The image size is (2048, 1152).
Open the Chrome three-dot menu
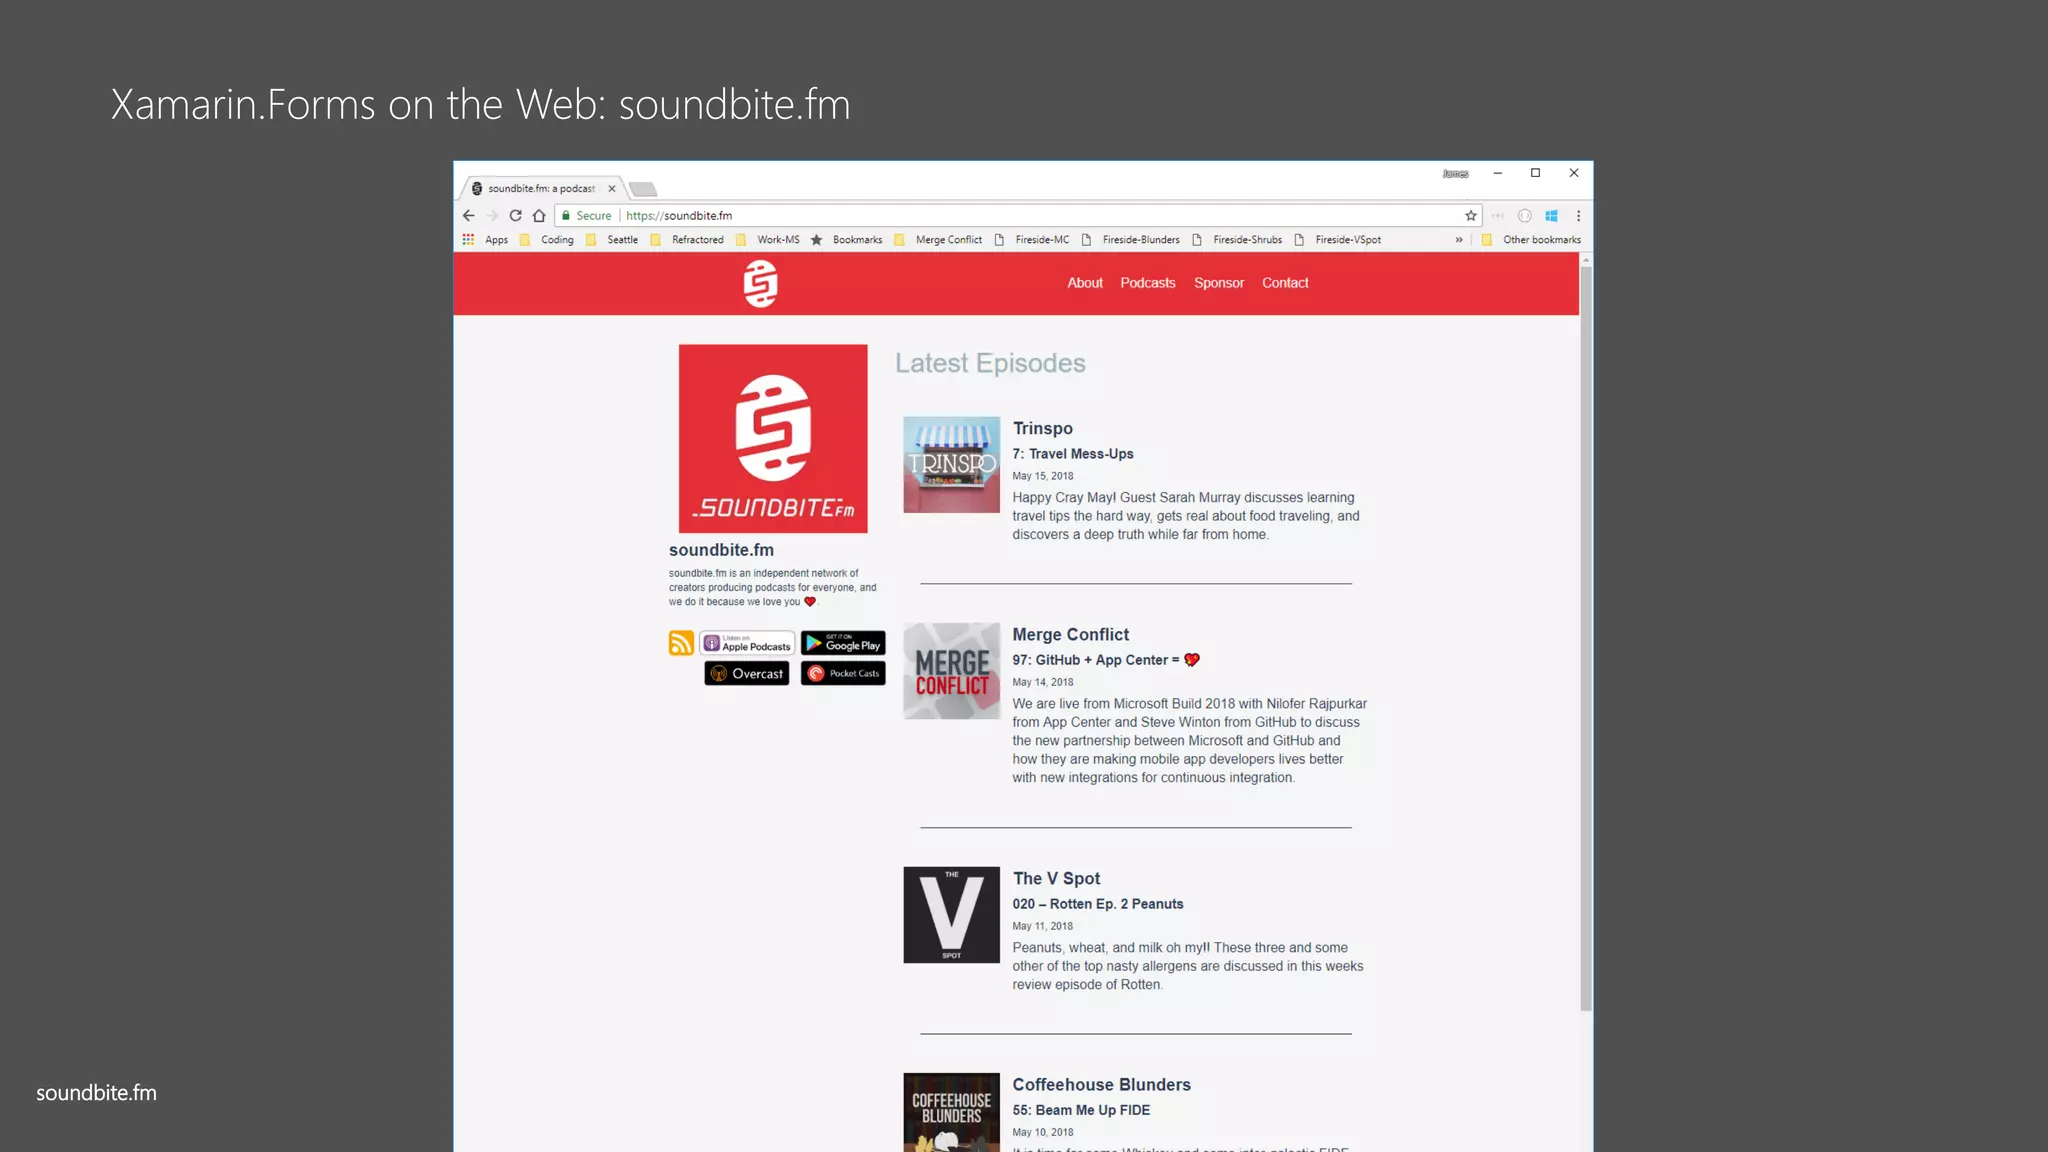(1578, 215)
